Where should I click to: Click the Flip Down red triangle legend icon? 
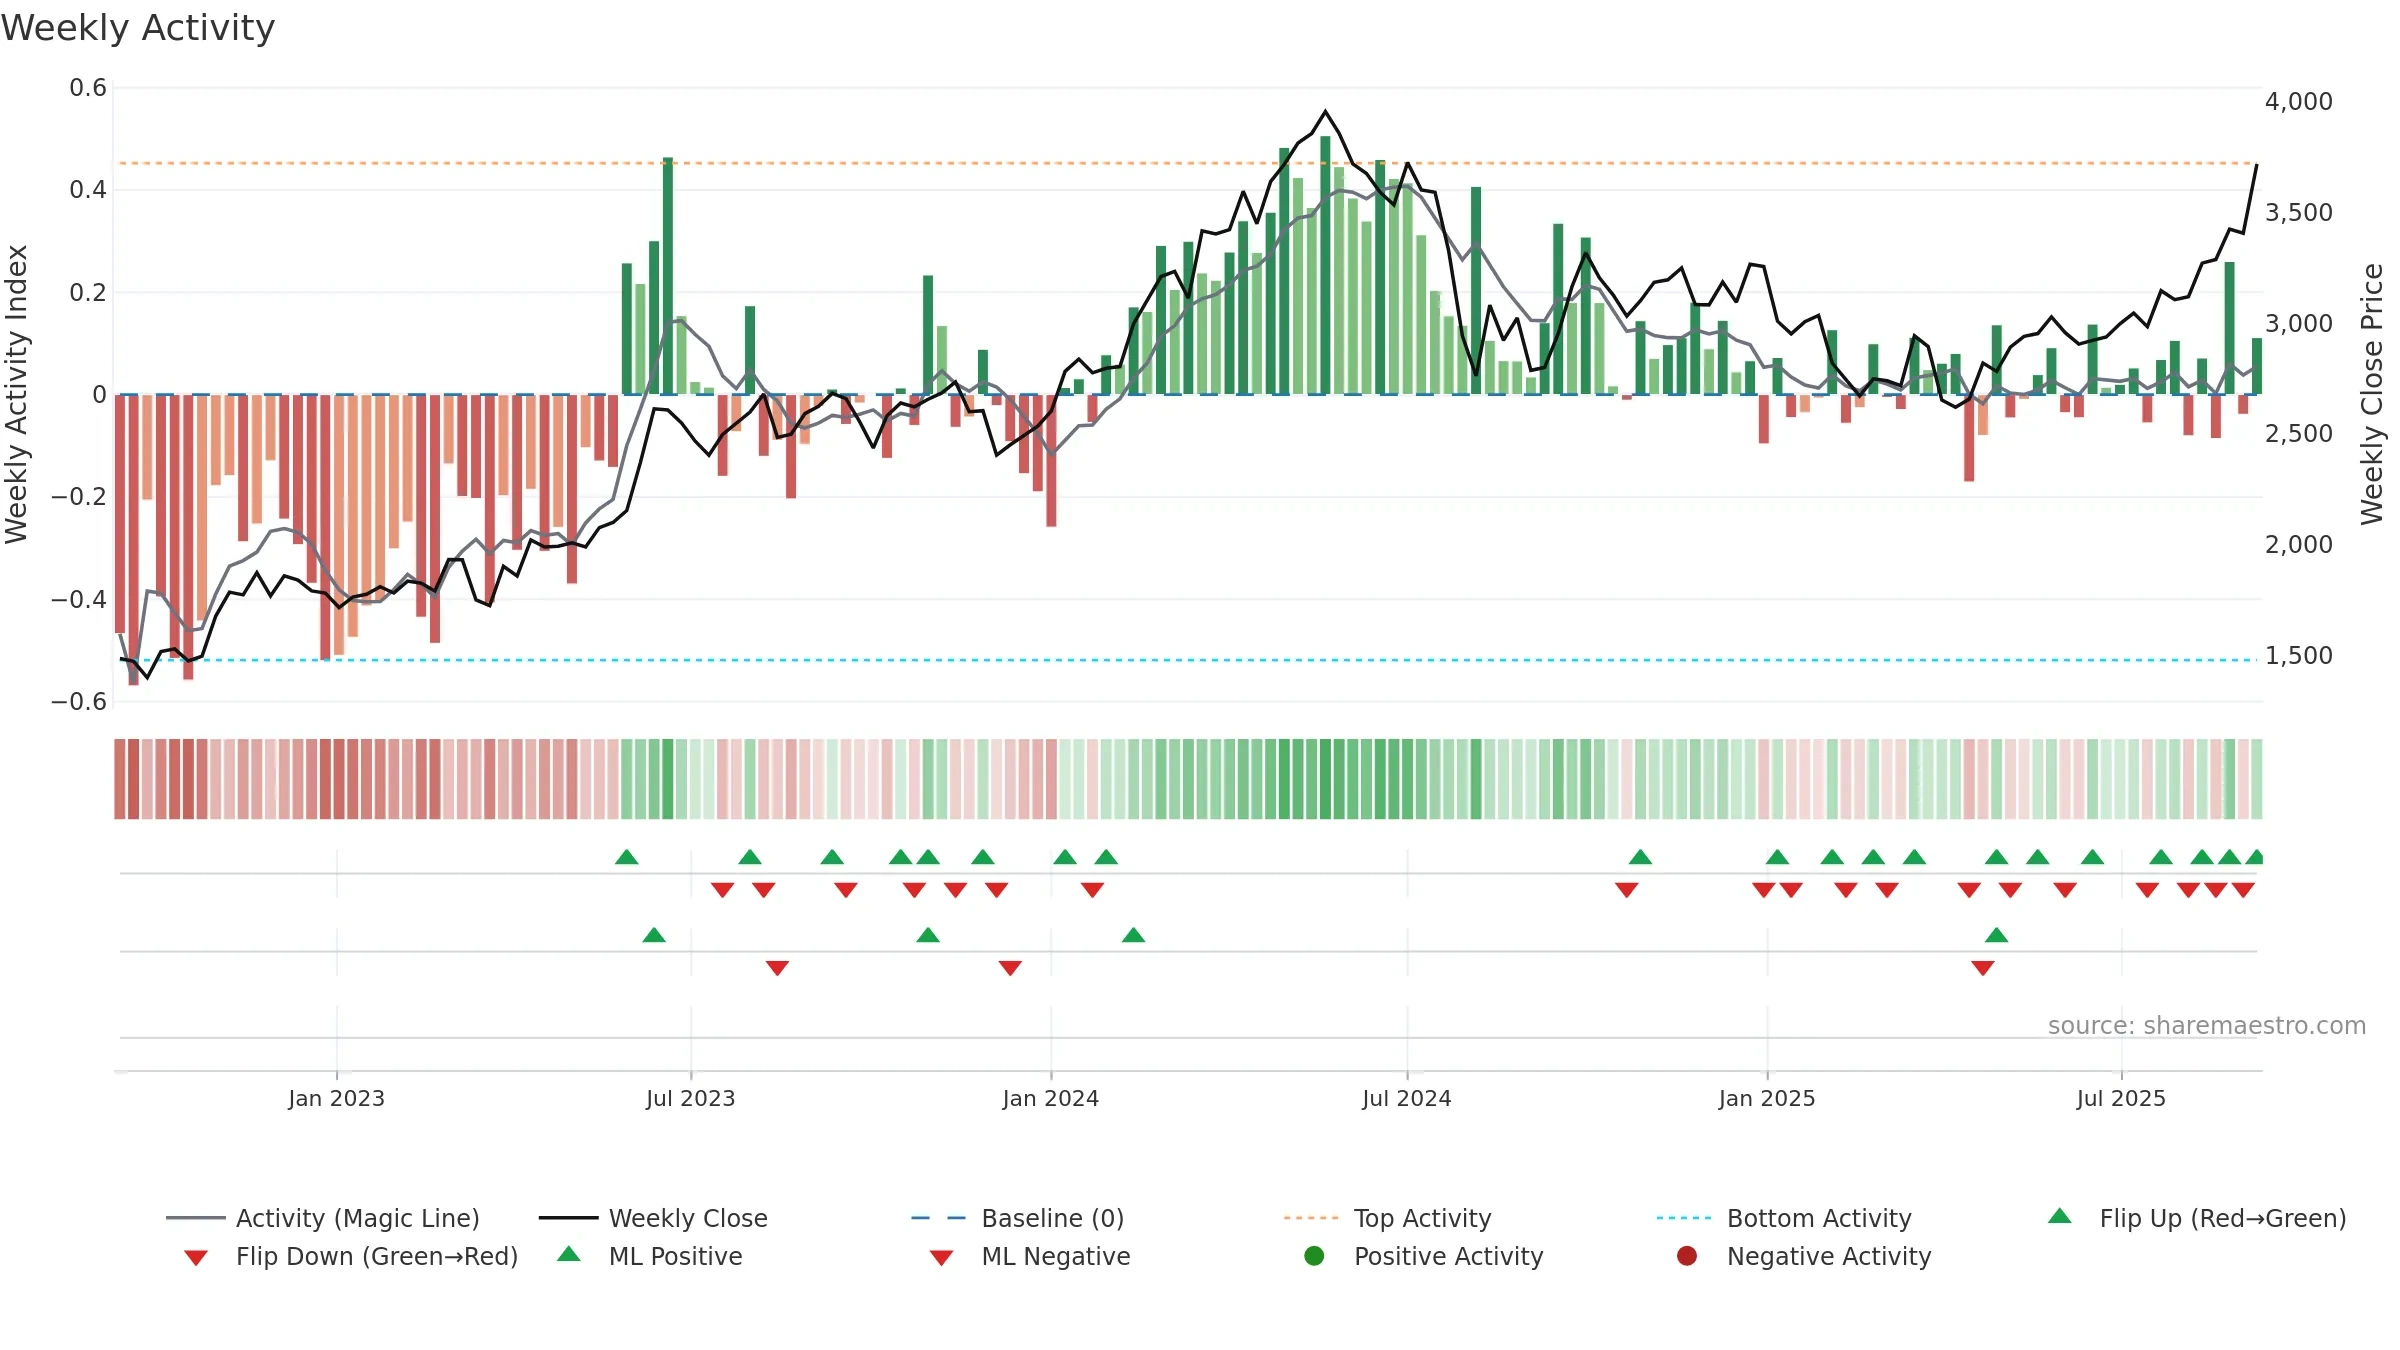click(x=196, y=1258)
